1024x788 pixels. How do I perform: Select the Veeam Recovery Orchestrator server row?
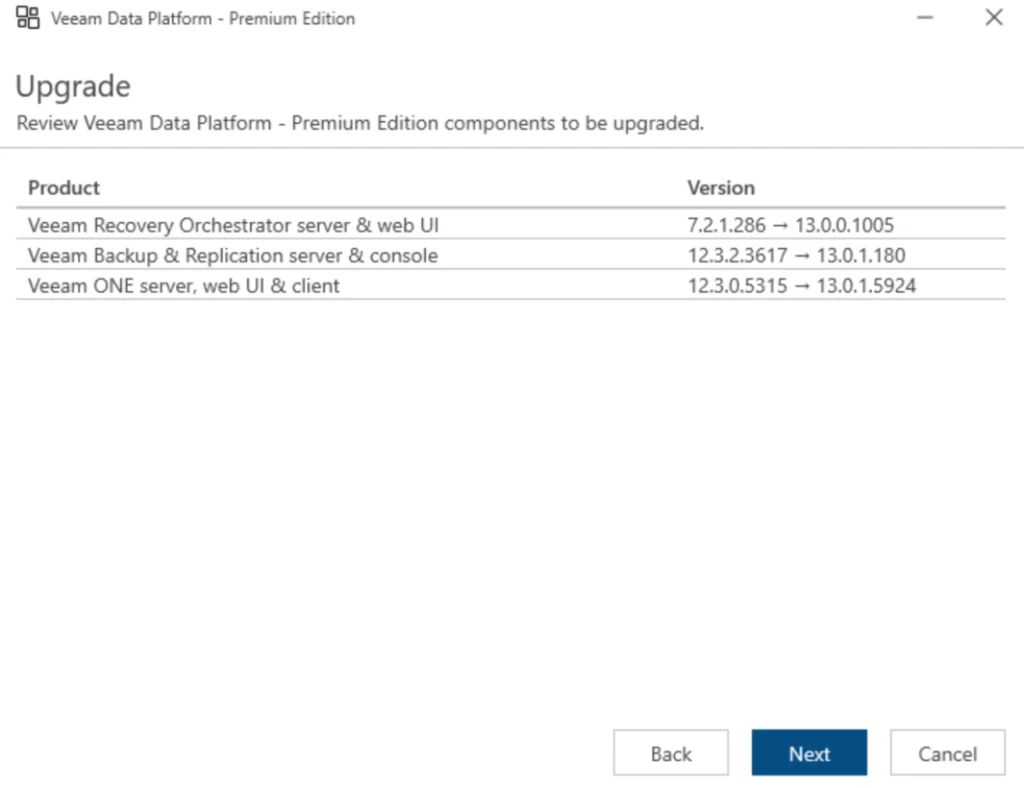pos(233,225)
